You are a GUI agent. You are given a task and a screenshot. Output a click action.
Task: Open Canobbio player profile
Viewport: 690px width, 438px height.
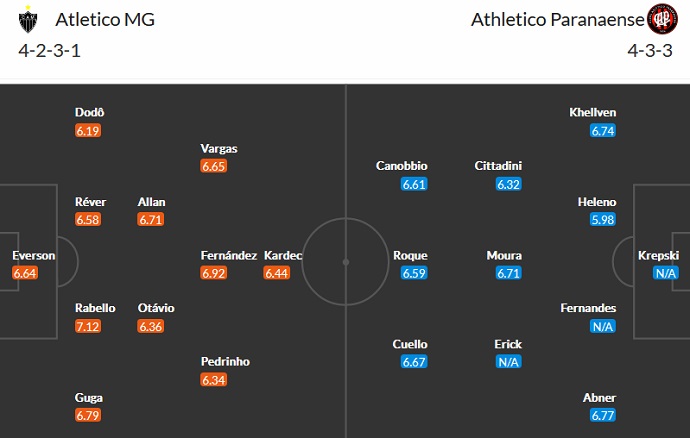coord(401,166)
